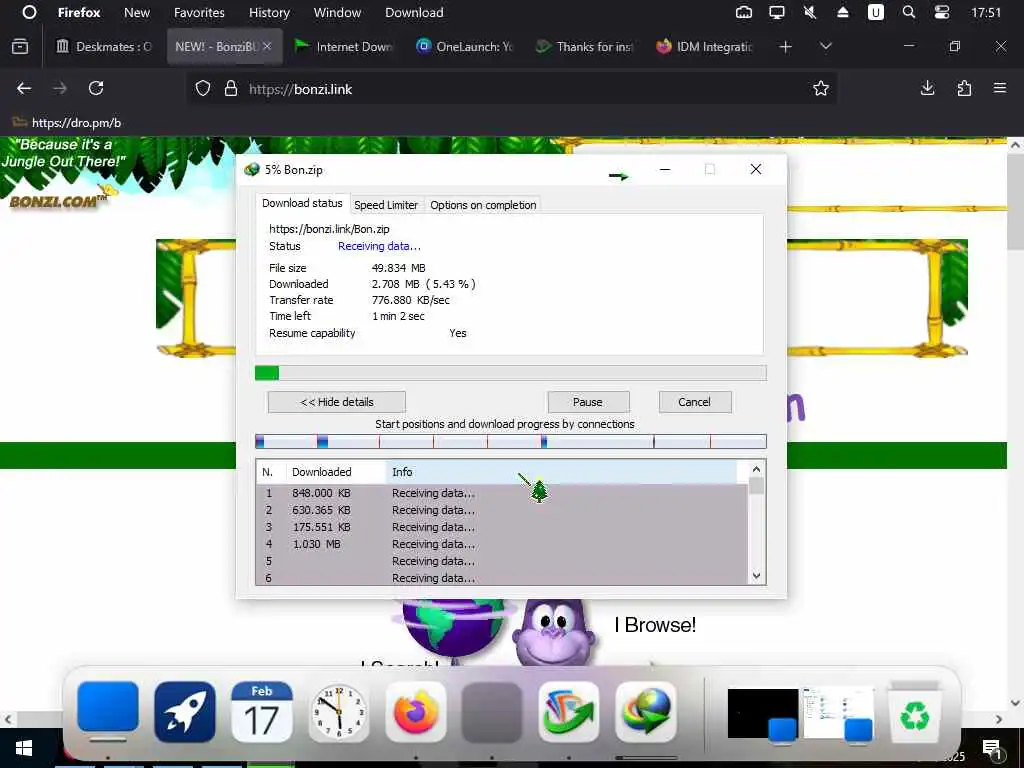The image size is (1024, 768).
Task: Open Firefox hamburger application menu
Action: 1000,88
